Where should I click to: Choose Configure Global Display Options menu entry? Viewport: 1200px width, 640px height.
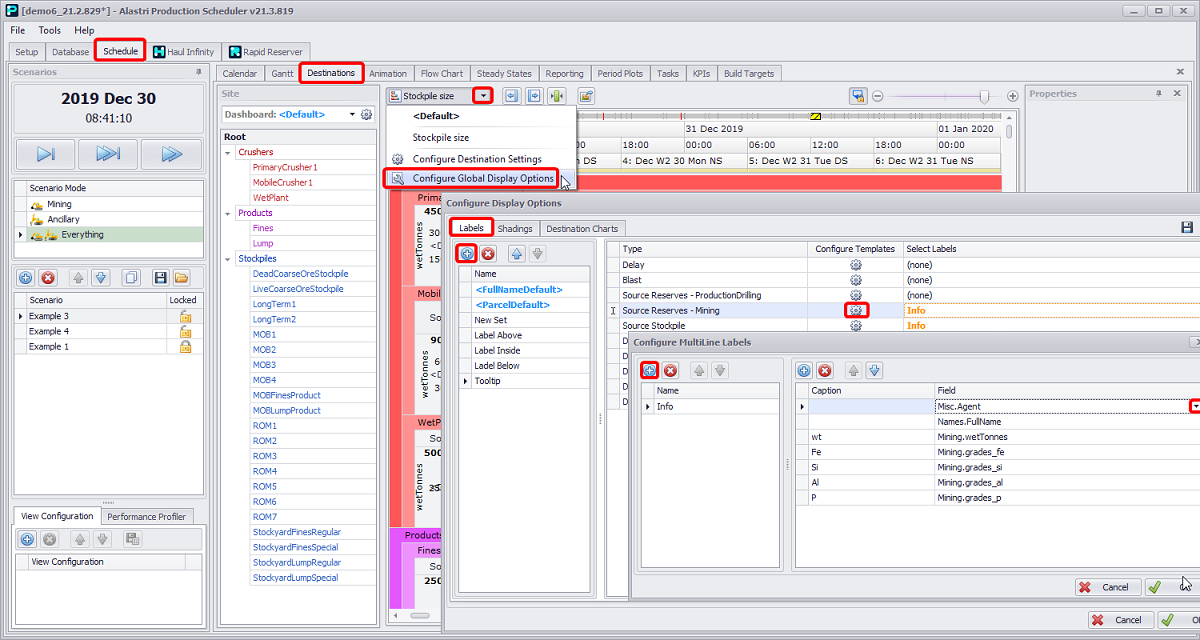point(482,179)
